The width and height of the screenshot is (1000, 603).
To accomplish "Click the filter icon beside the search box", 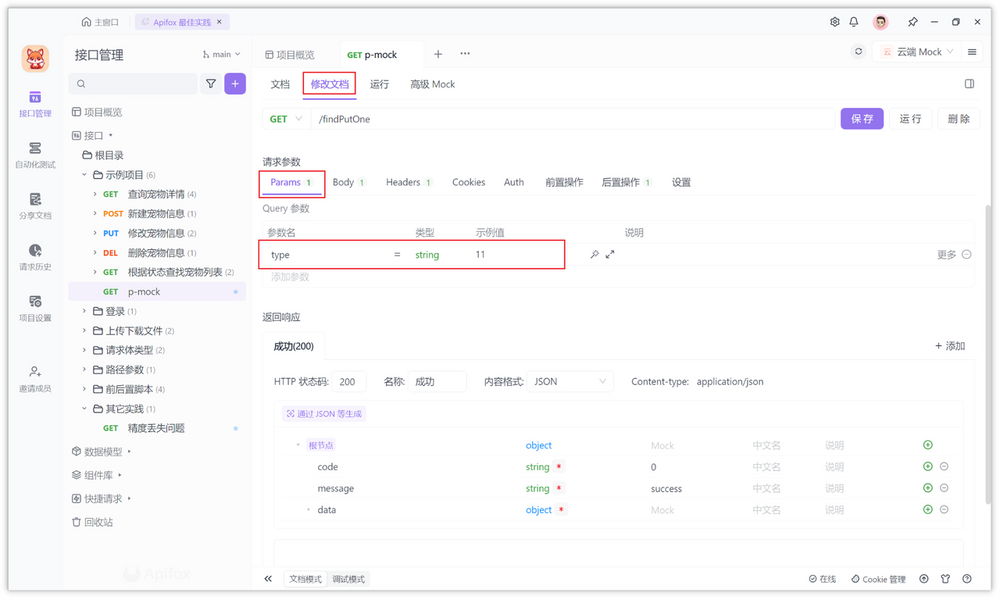I will click(x=210, y=83).
